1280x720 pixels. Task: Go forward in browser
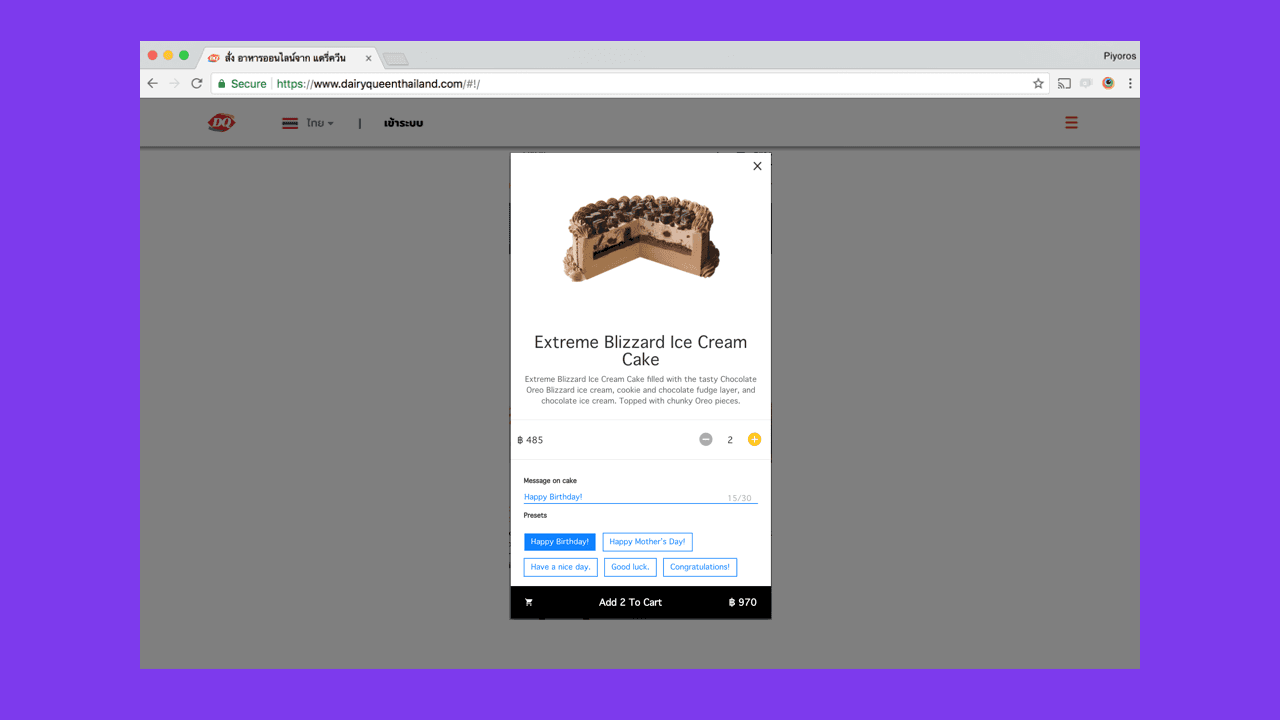pos(174,84)
